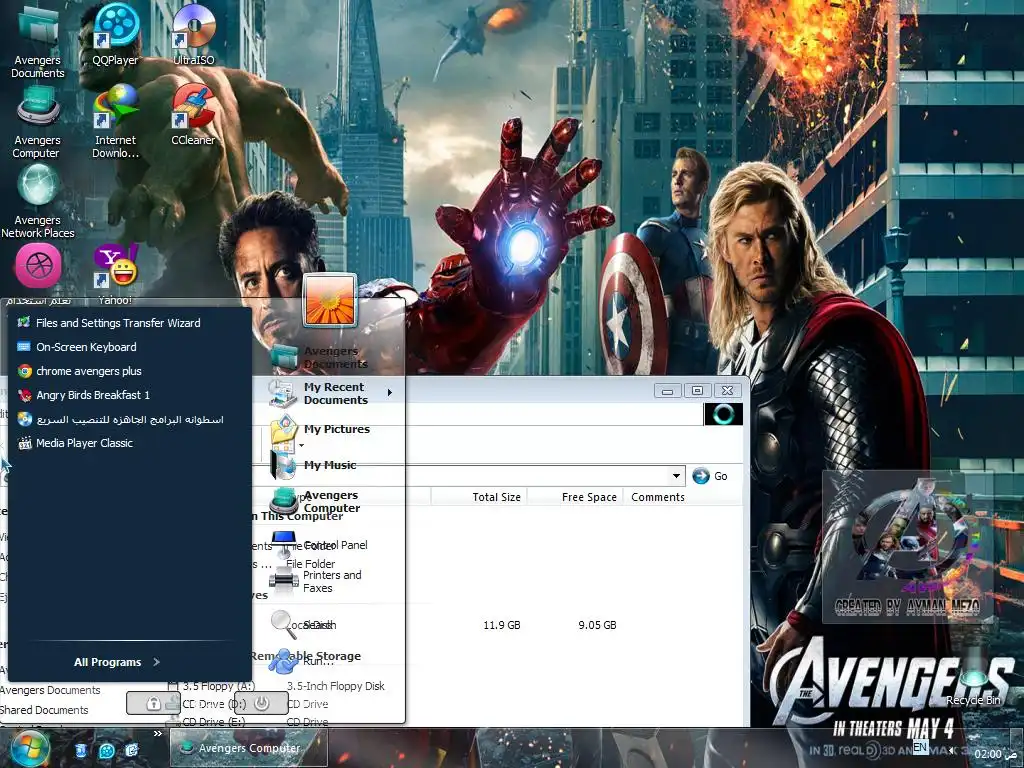Open Recycle Bin on desktop
This screenshot has height=768, width=1024.
(973, 679)
